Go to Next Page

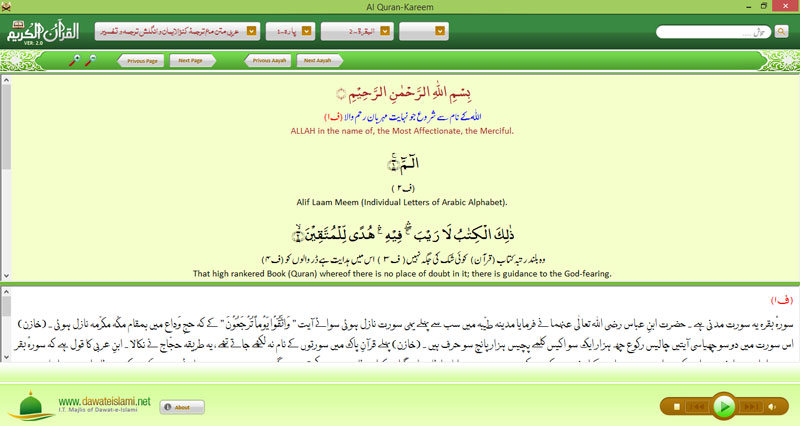192,61
